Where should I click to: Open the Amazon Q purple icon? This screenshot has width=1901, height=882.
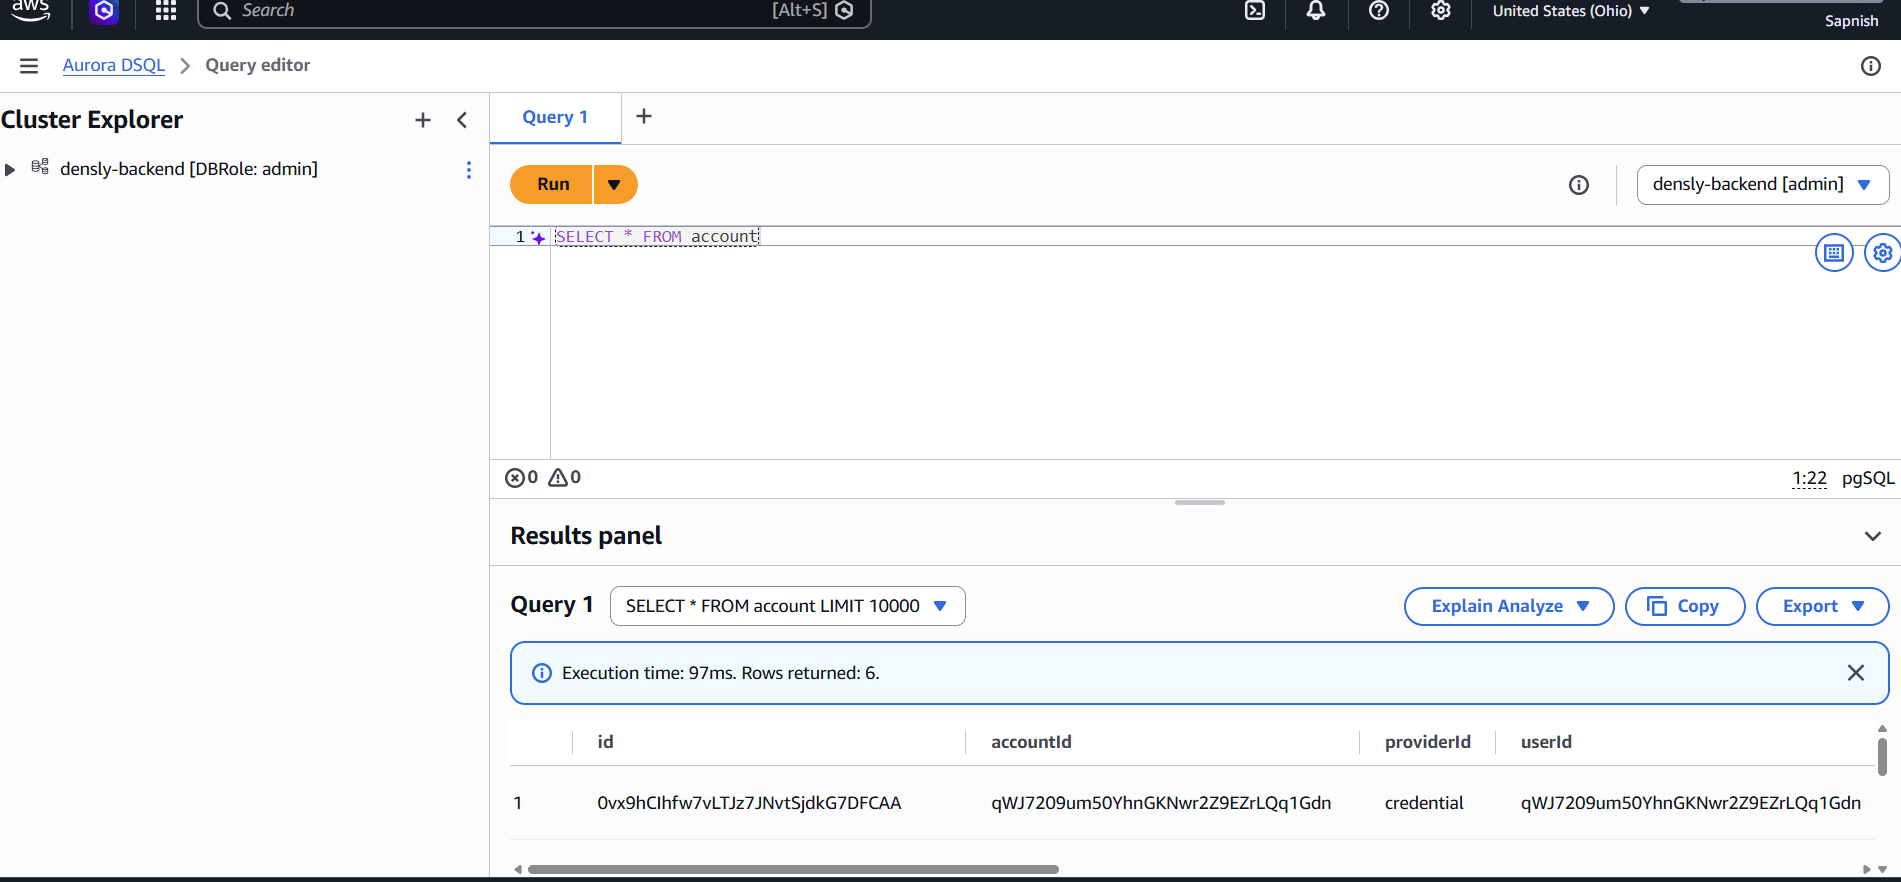tap(104, 11)
